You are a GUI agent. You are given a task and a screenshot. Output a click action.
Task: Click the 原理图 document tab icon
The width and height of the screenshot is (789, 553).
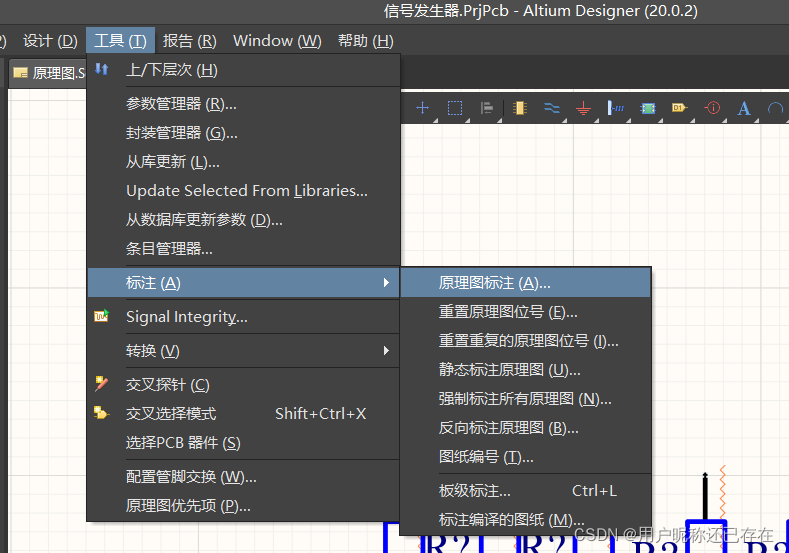[21, 73]
